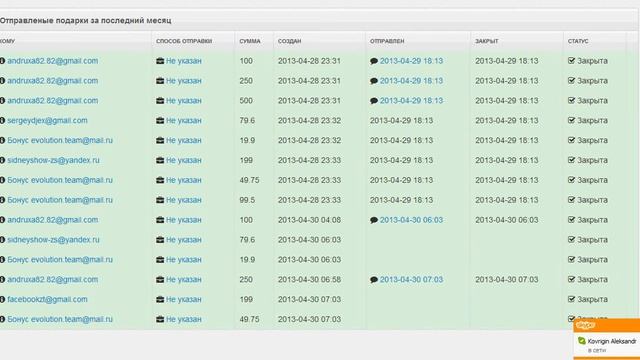Image resolution: width=640 pixels, height=360 pixels.
Task: Click info icon beside sergeydjex@gmail.com
Action: coord(2,120)
